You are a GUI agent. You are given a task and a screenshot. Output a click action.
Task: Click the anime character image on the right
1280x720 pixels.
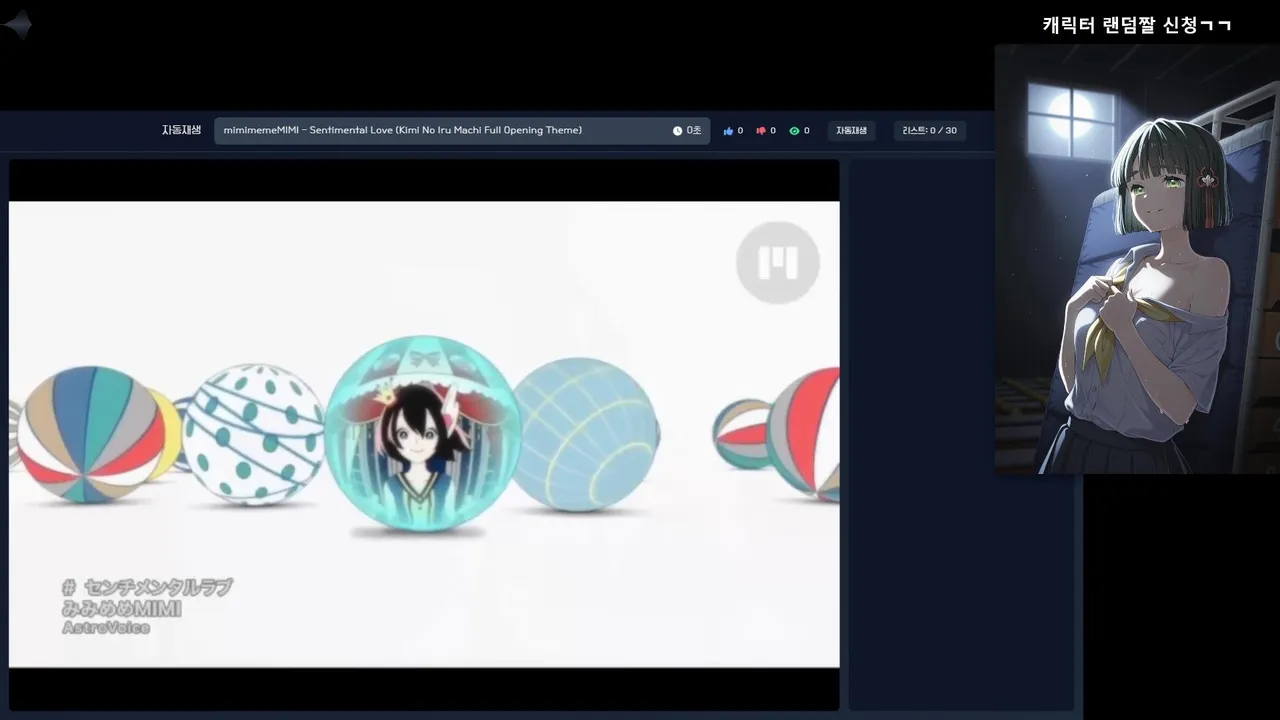(1137, 258)
